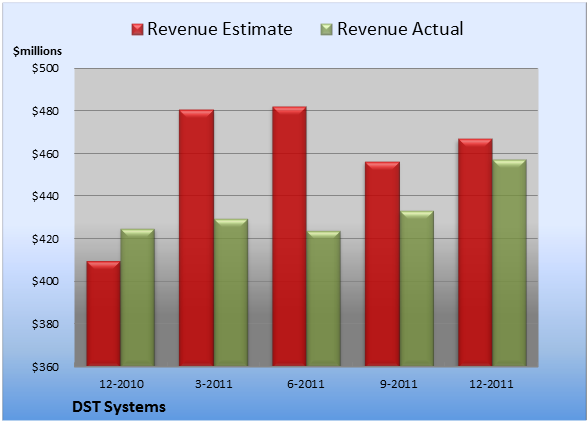Screen dimensions: 588x422
Task: Select the green actual bar for 12-2010
Action: coord(137,297)
